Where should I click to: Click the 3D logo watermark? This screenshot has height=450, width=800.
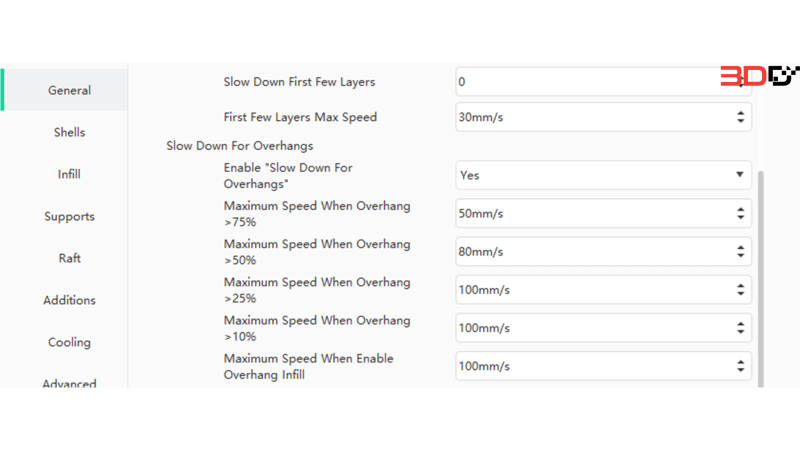(x=759, y=76)
